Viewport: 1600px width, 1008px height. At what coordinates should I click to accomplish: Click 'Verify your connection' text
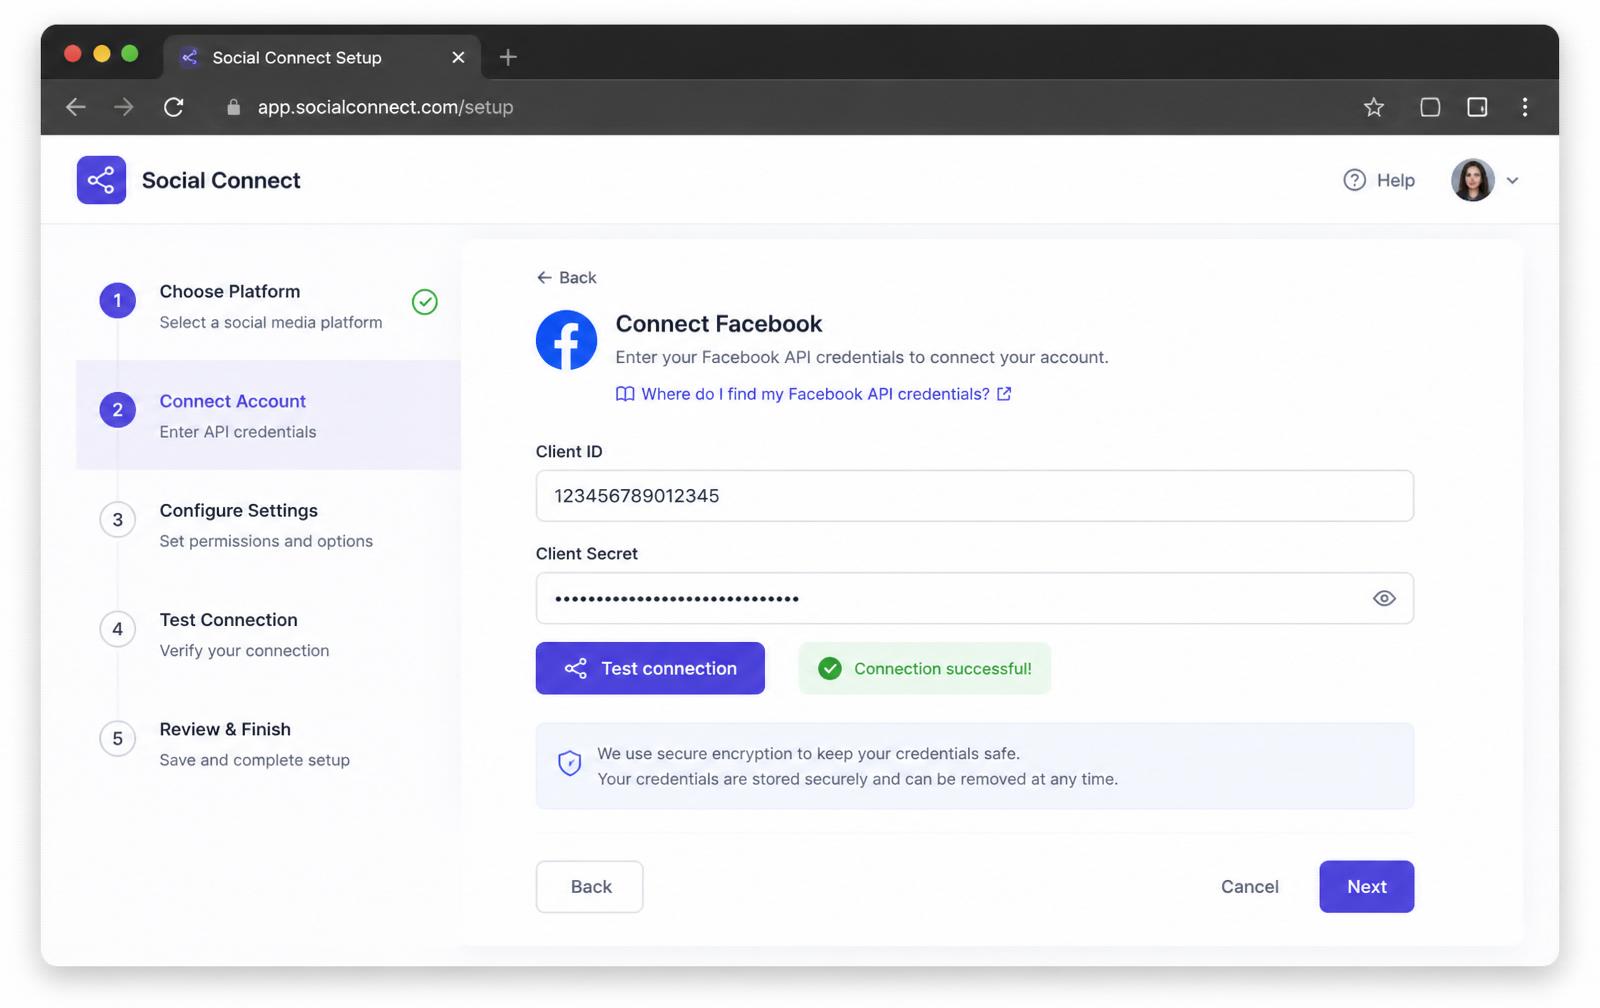tap(244, 651)
